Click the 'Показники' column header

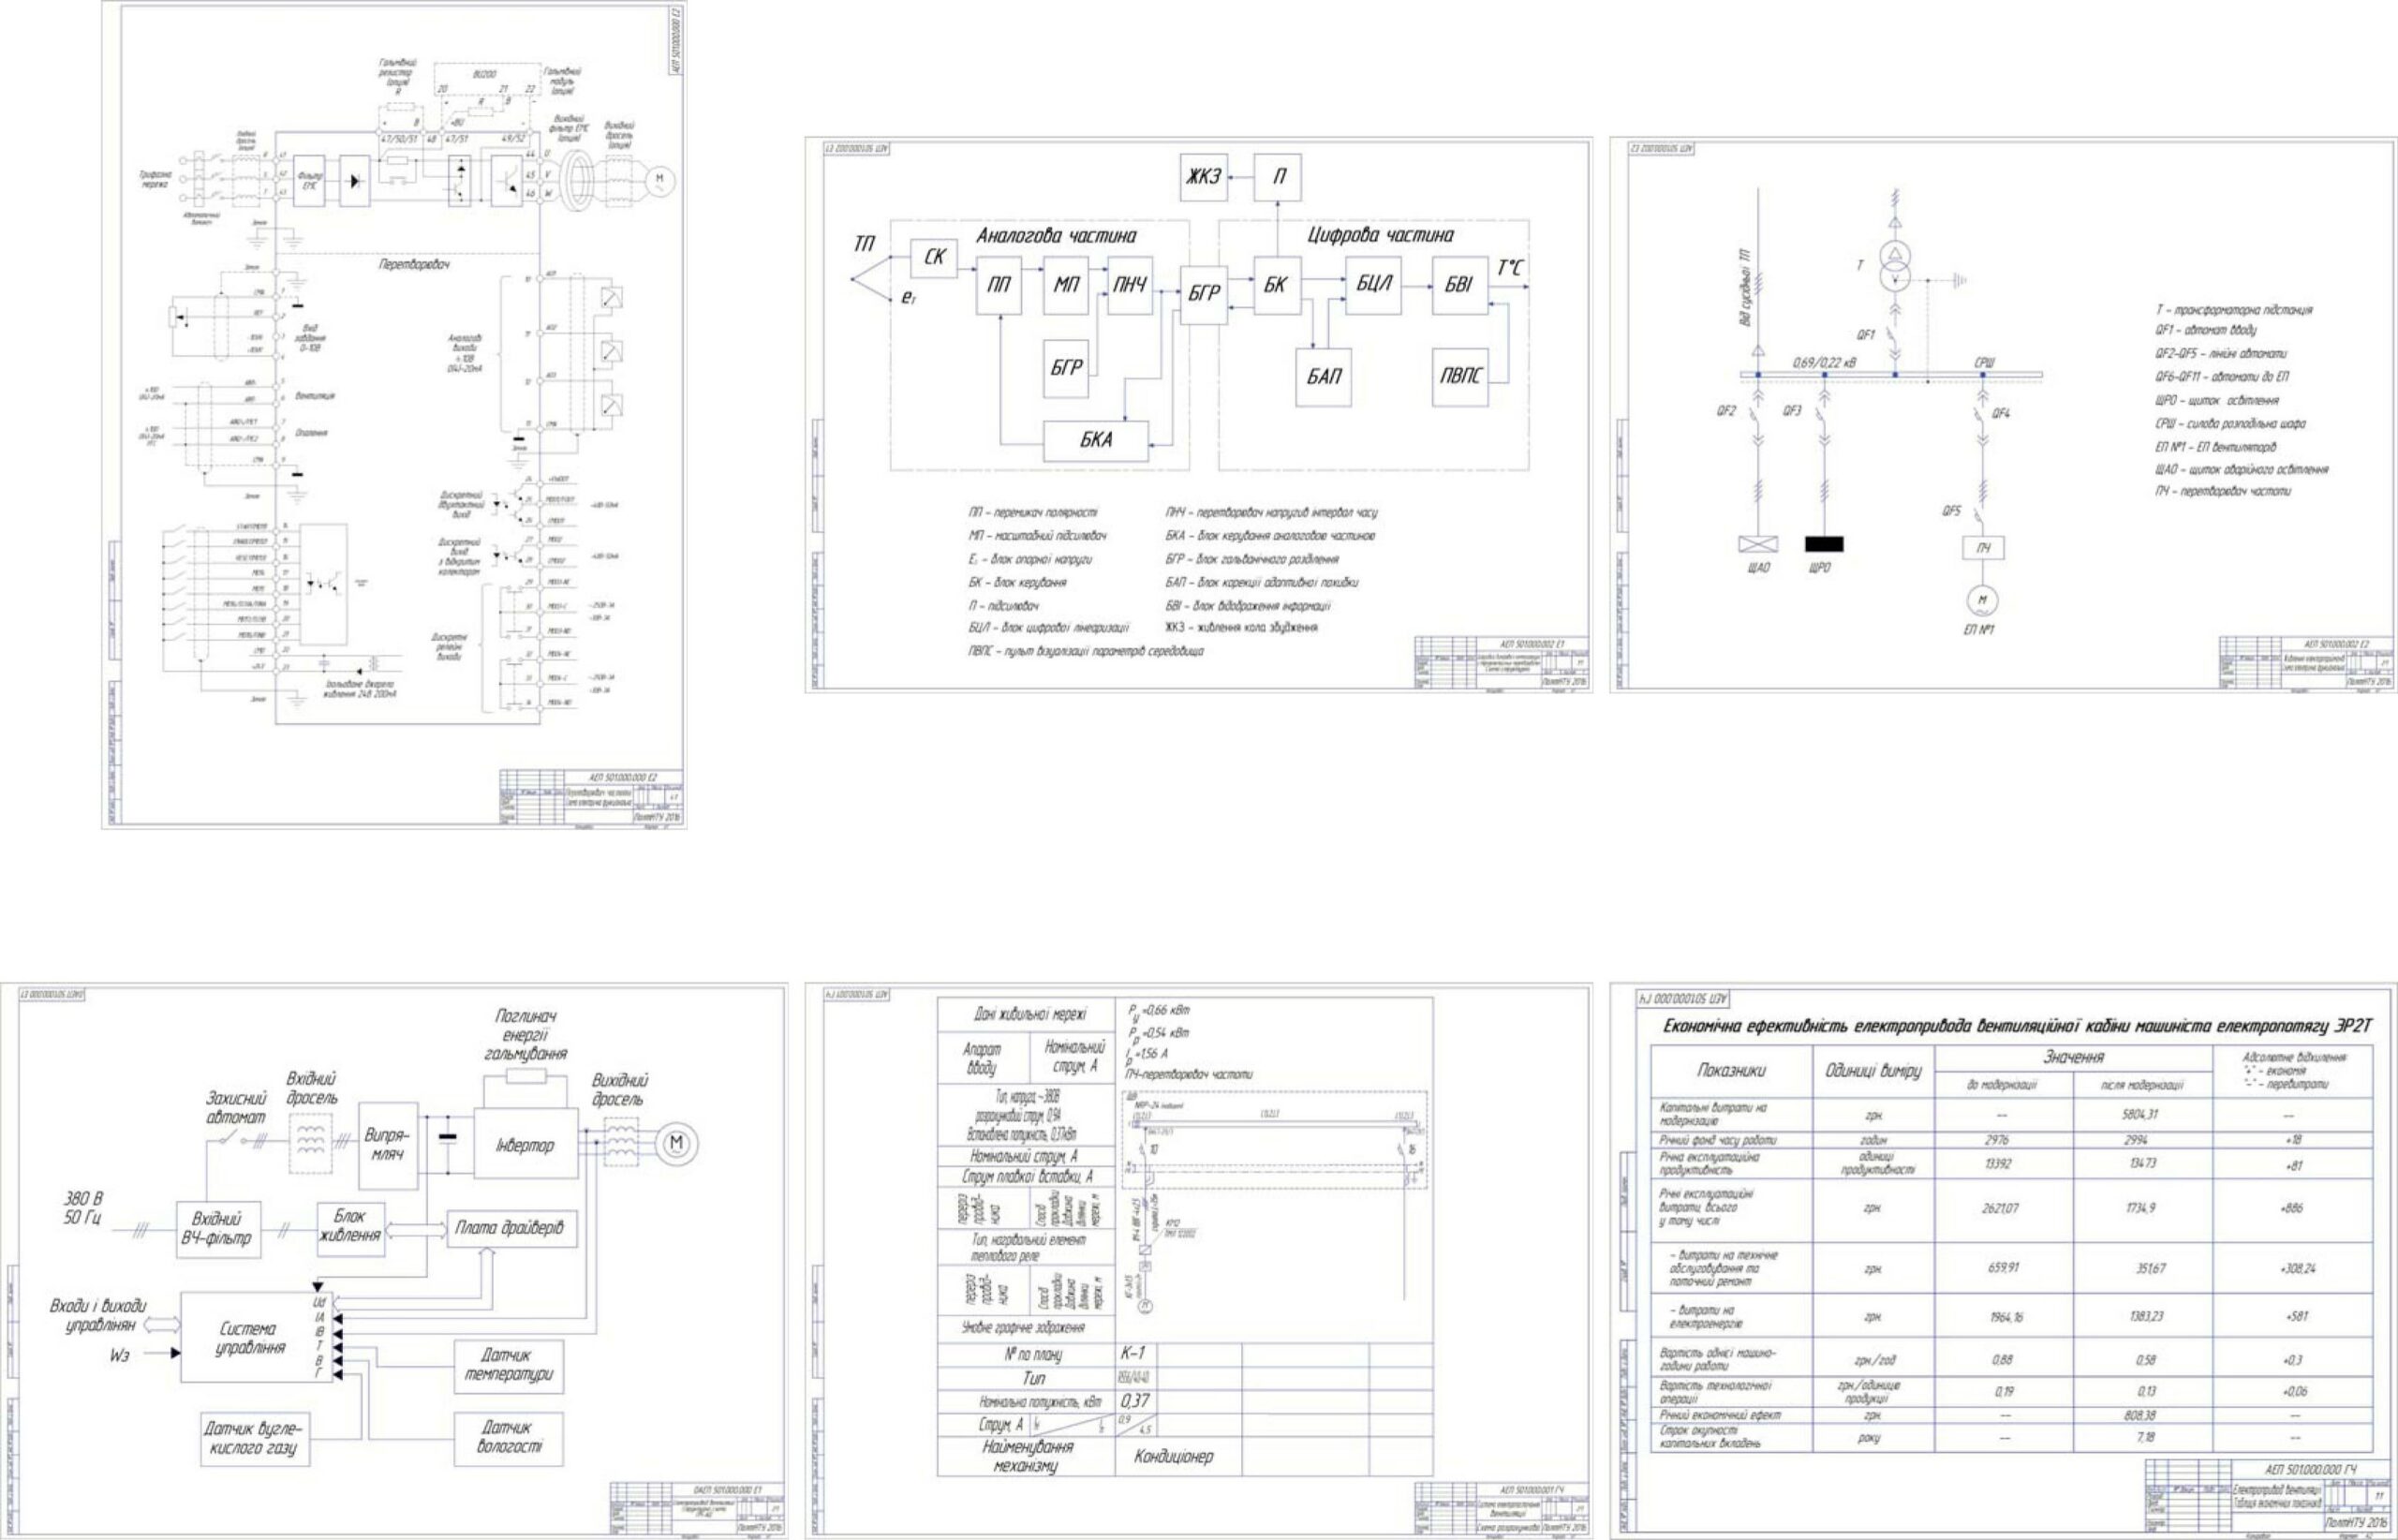[1732, 1071]
